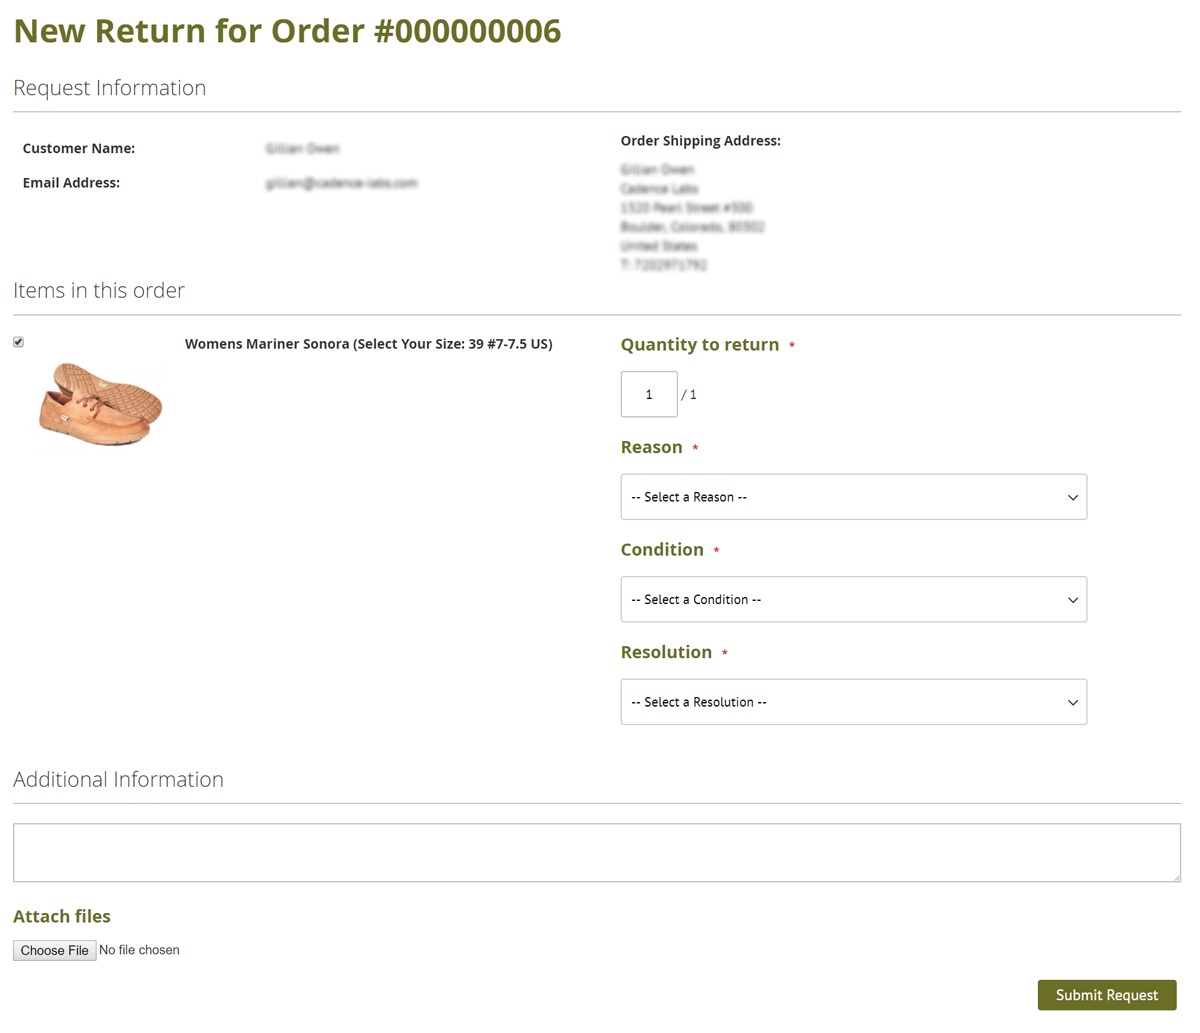Open the Select a Reason dropdown
The height and width of the screenshot is (1033, 1200).
click(x=854, y=497)
